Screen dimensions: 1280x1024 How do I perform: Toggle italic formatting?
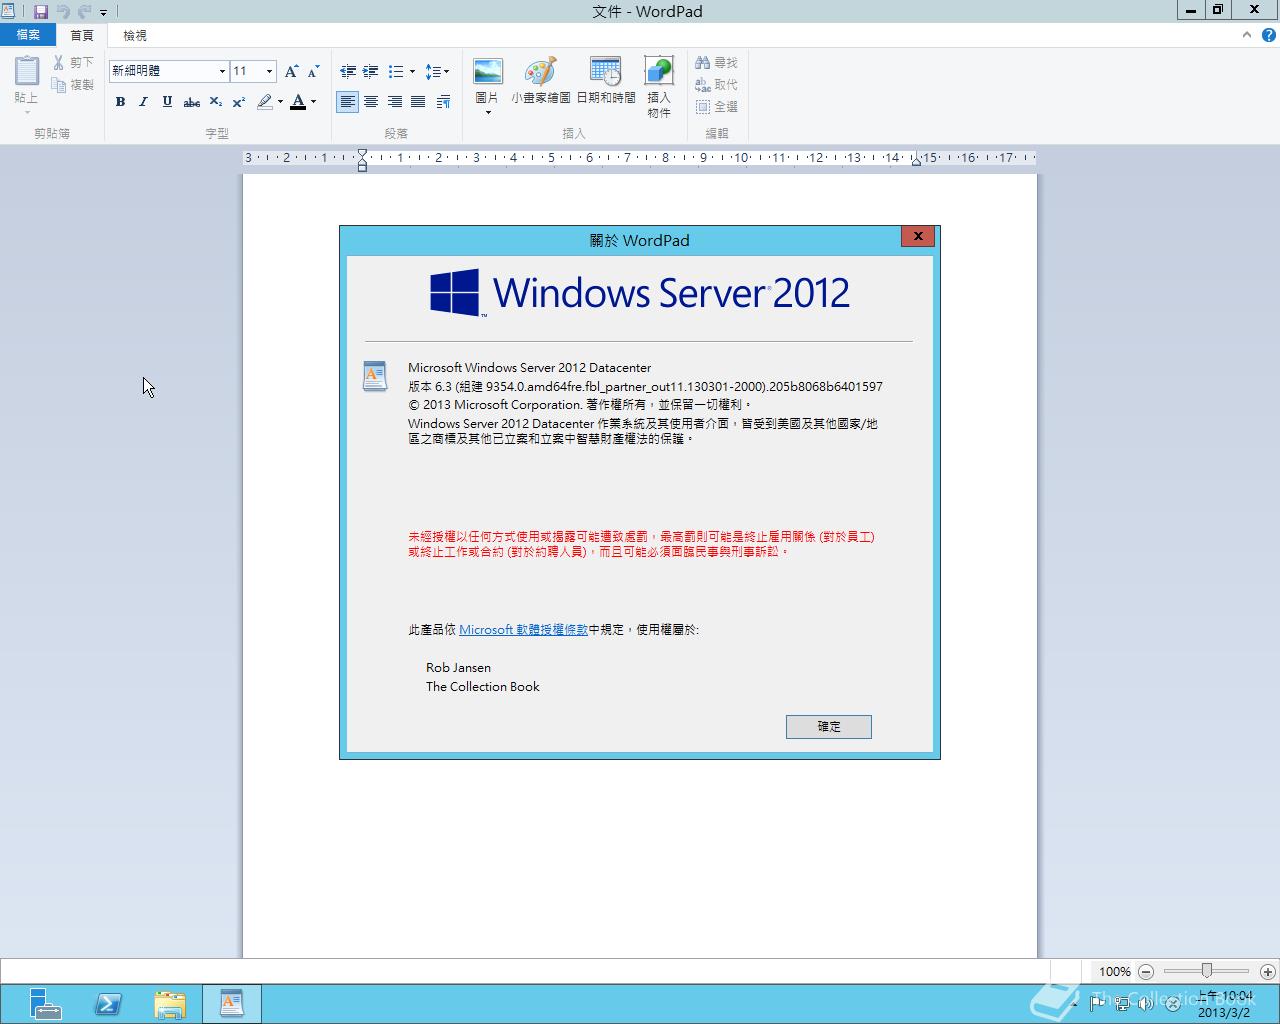pyautogui.click(x=143, y=102)
